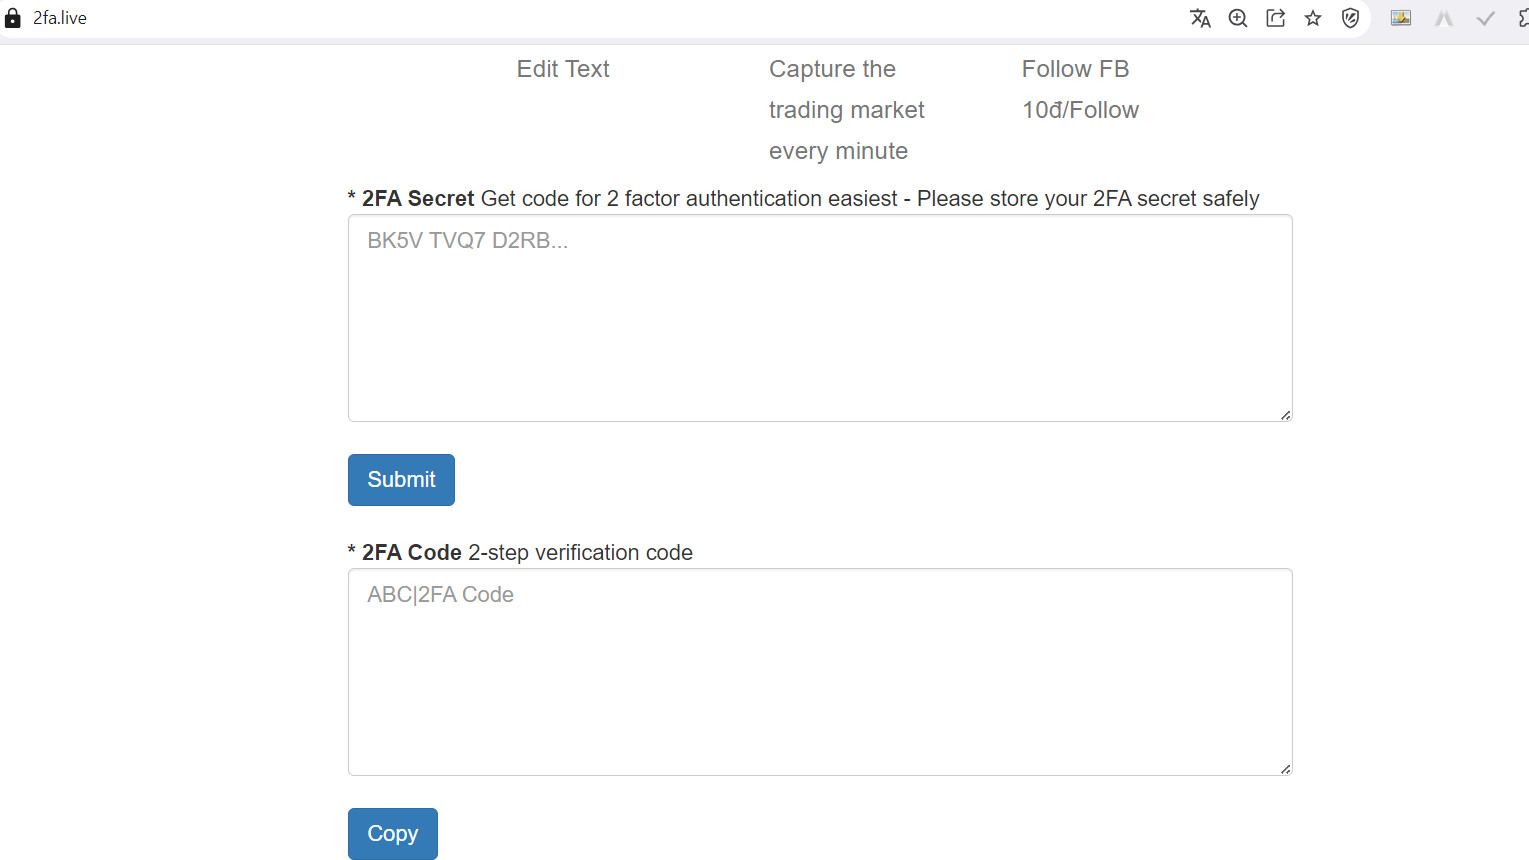This screenshot has width=1529, height=860.
Task: Open the Edit Text link
Action: 563,69
